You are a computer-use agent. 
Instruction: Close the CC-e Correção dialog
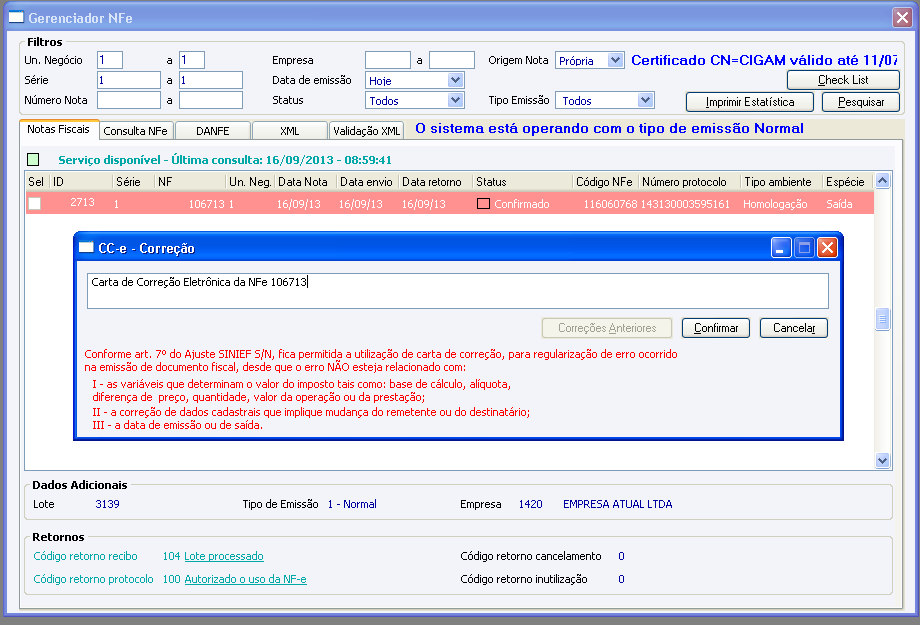click(x=827, y=248)
